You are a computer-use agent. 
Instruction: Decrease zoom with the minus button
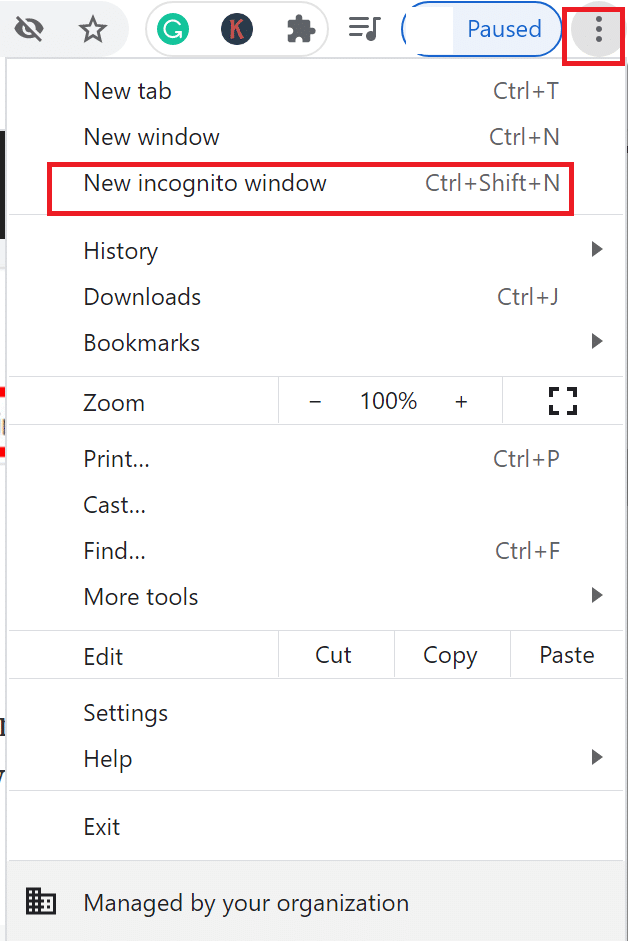point(315,402)
